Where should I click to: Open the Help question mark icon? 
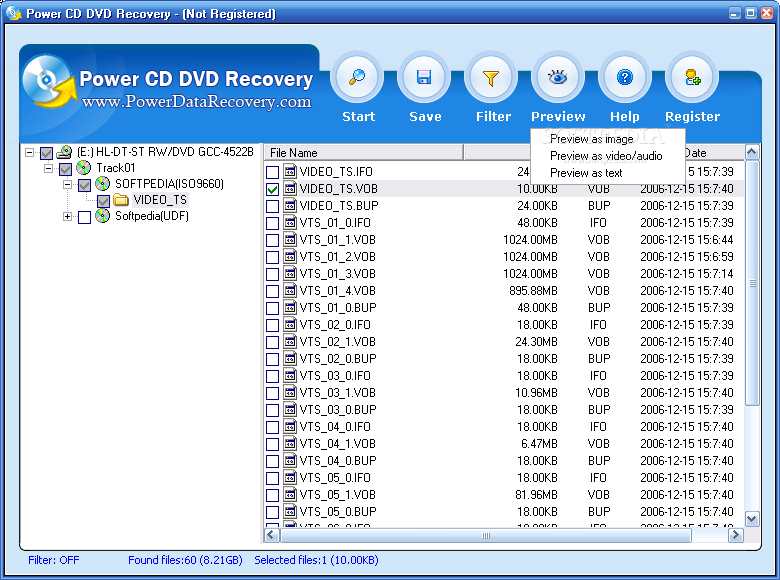(x=625, y=78)
